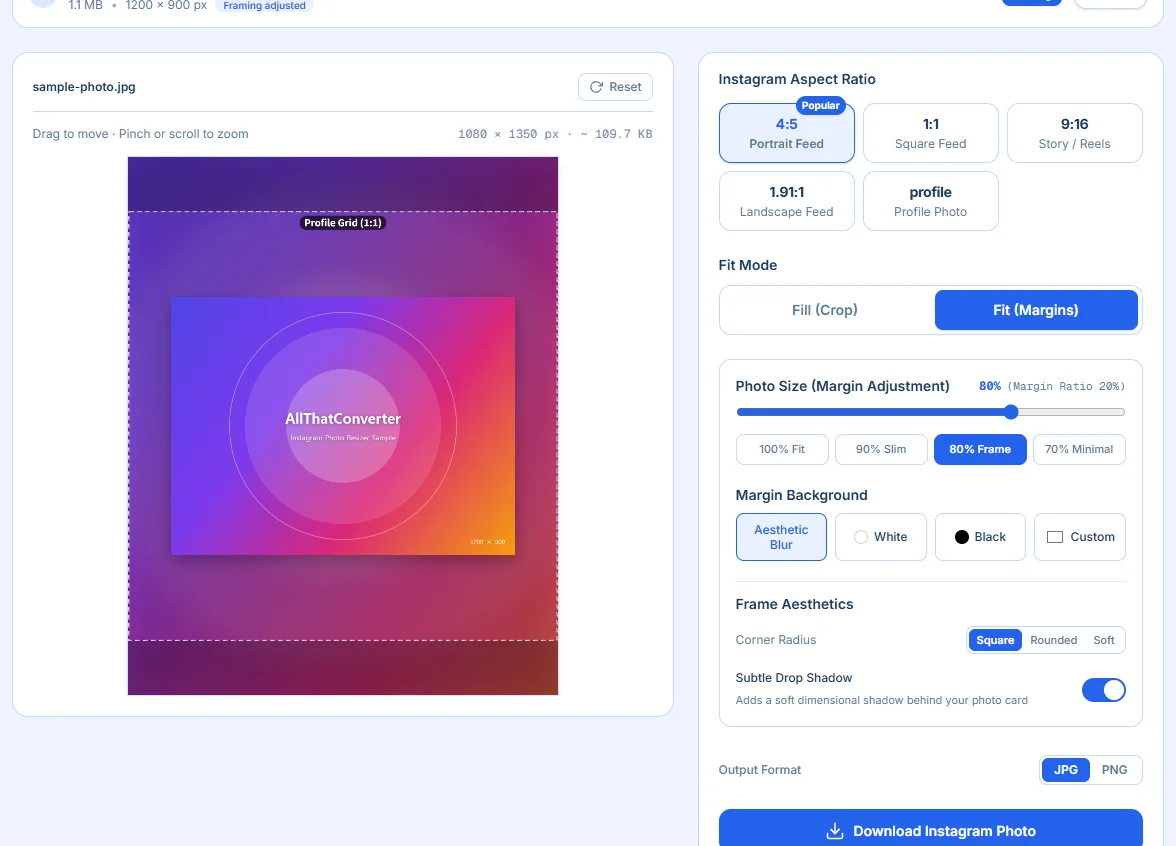Viewport: 1176px width, 846px height.
Task: Select the 4:5 Portrait Feed ratio
Action: tap(786, 134)
